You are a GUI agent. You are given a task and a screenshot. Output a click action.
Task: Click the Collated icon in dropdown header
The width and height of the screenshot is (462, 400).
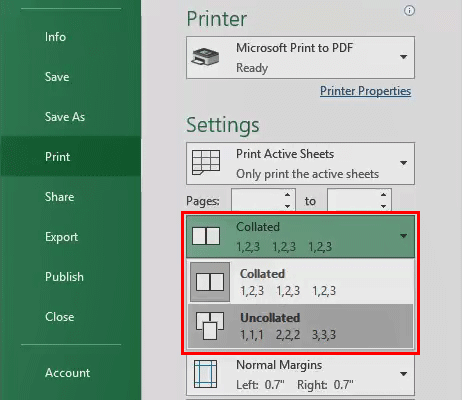(206, 236)
